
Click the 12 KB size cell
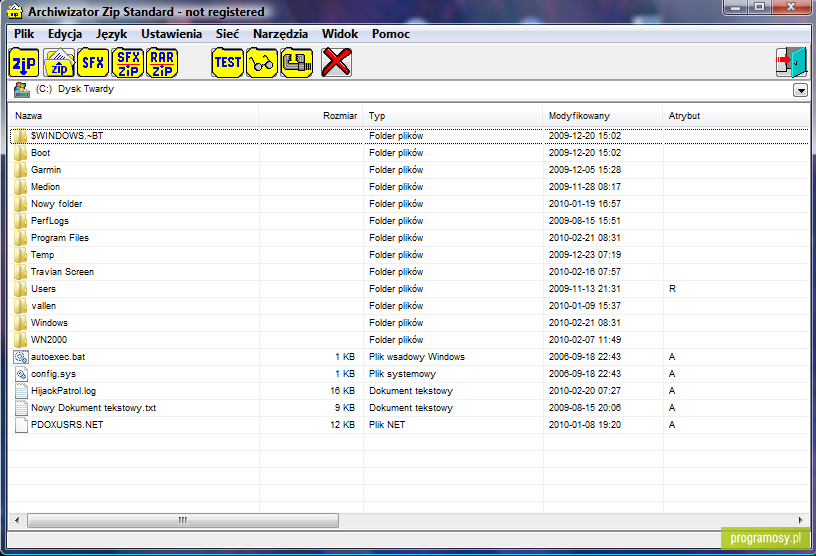[342, 425]
